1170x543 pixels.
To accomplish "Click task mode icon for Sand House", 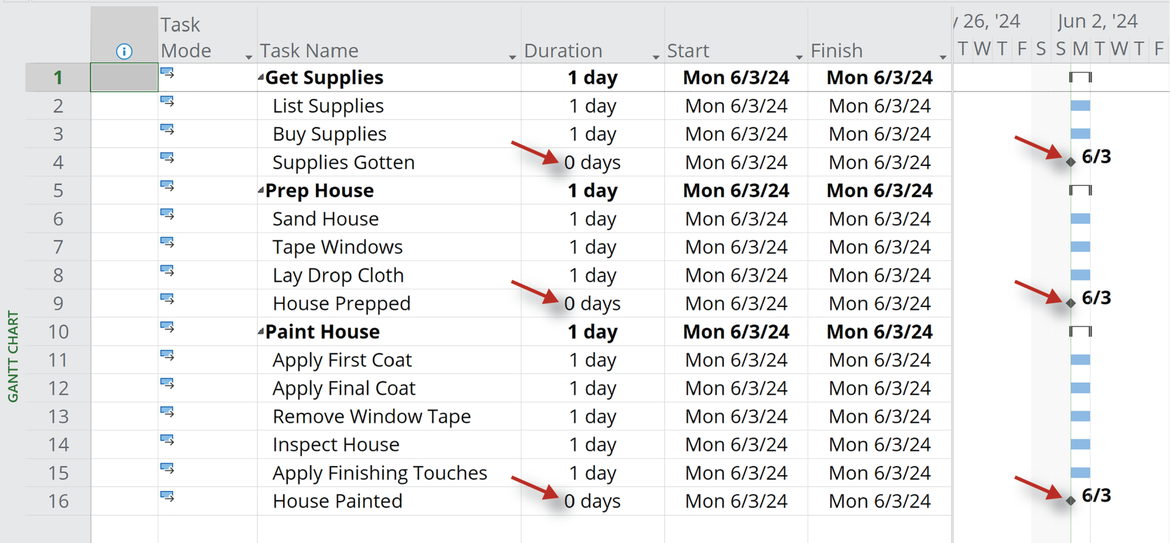I will click(167, 215).
